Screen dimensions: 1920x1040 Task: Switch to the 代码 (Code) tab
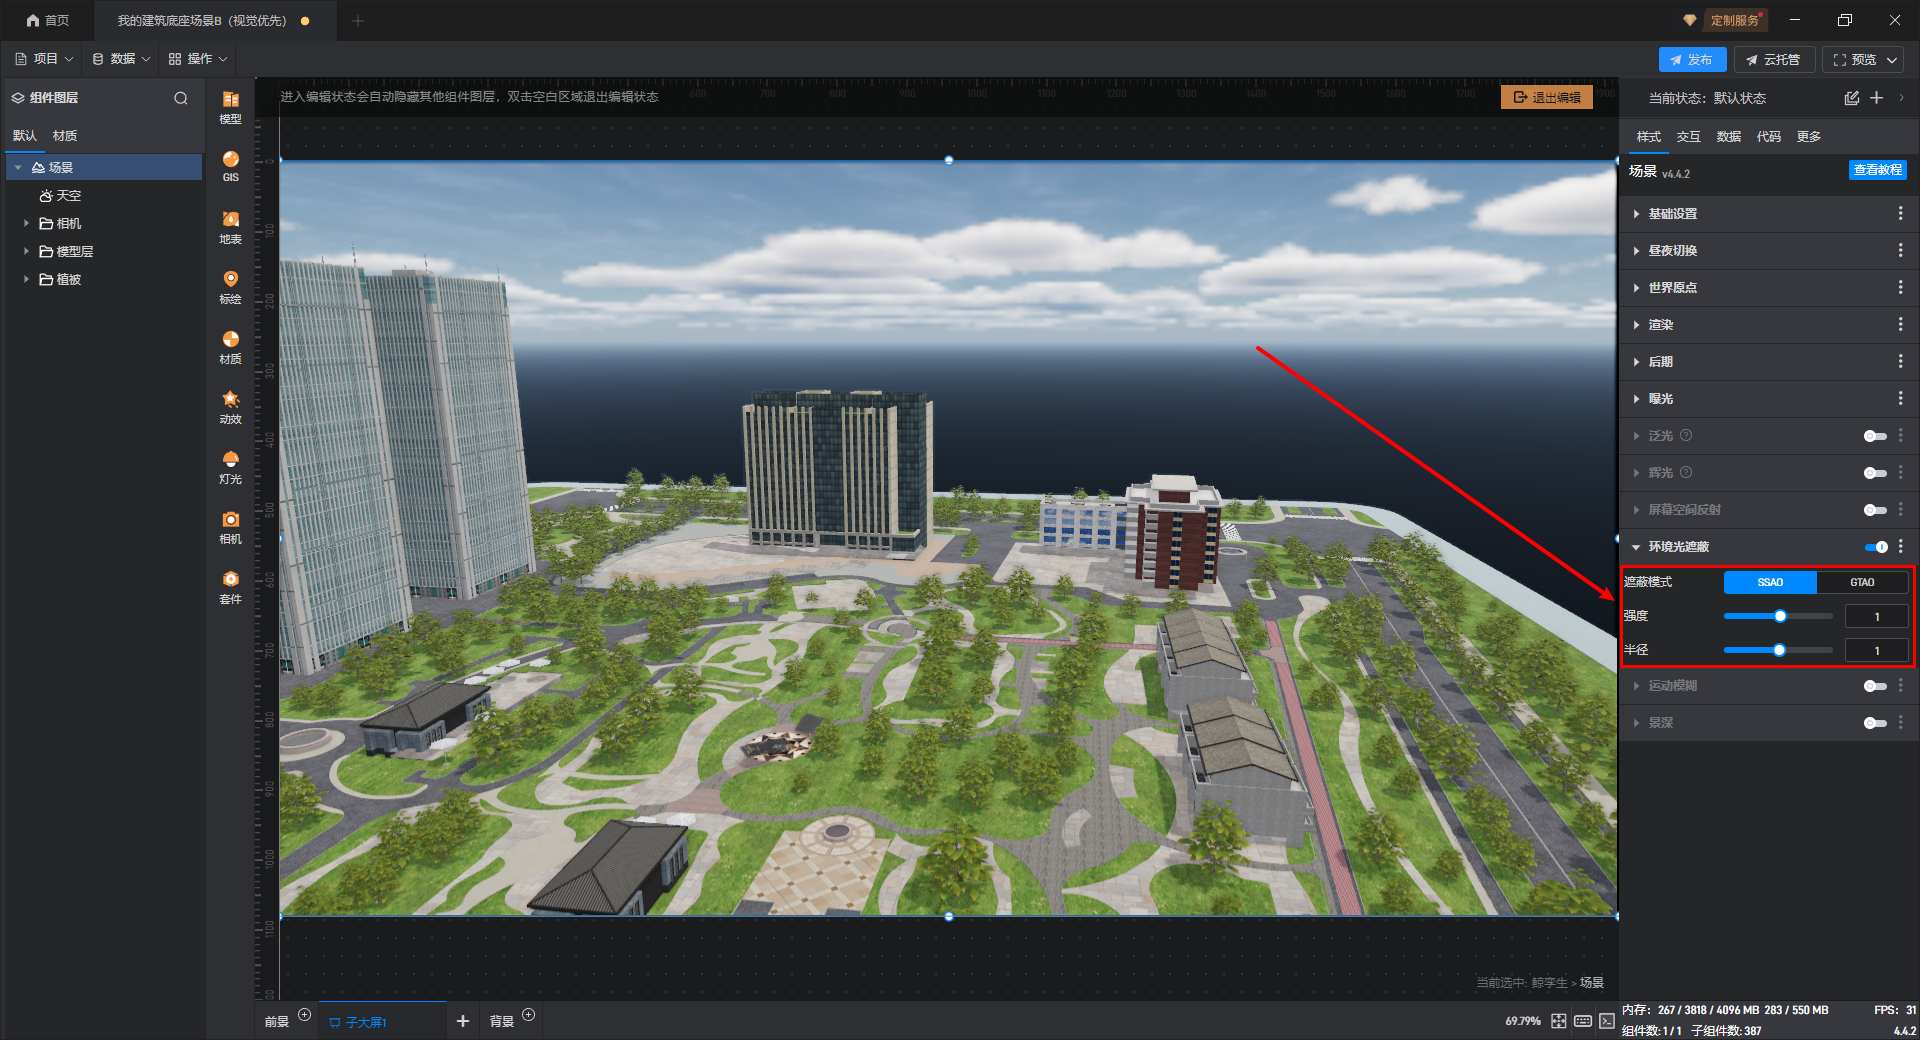[x=1768, y=137]
